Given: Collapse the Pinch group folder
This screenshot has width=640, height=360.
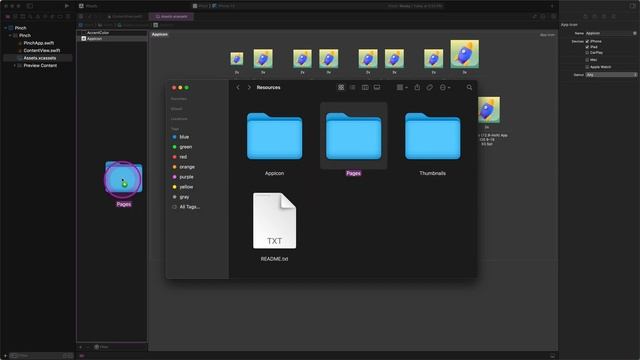Looking at the screenshot, I should [10, 36].
